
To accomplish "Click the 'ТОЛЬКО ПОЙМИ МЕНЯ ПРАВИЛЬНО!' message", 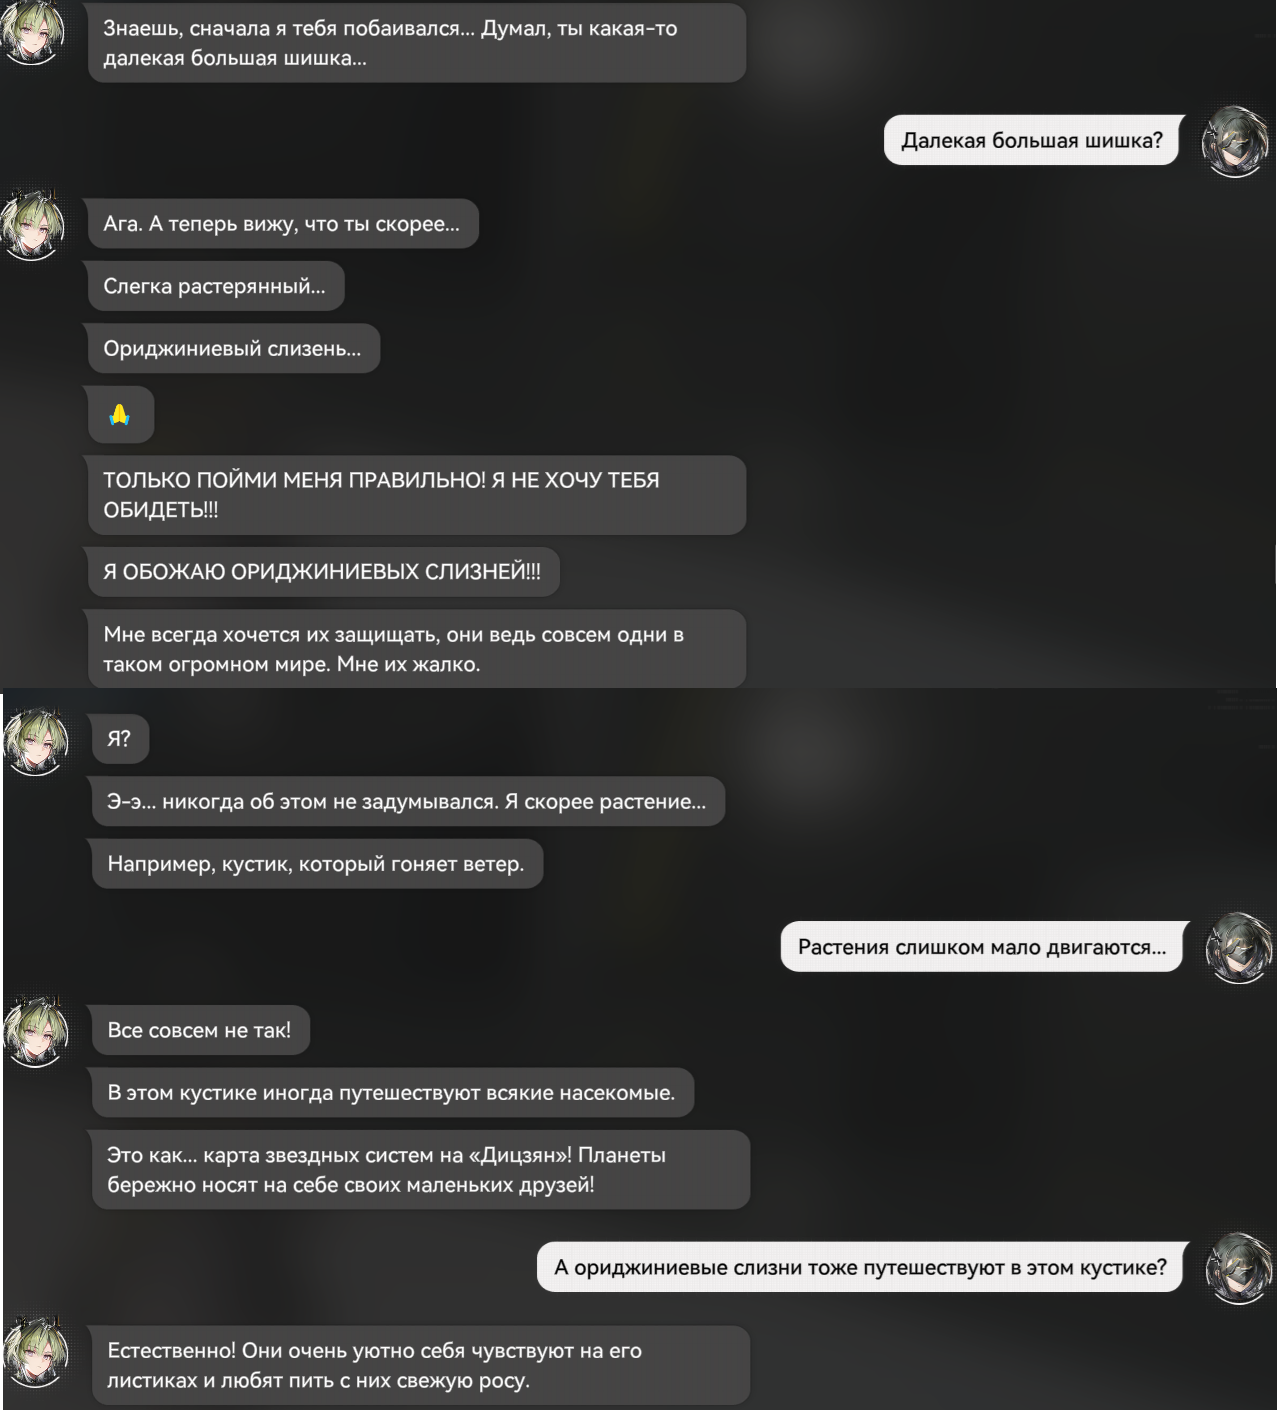I will tap(416, 495).
